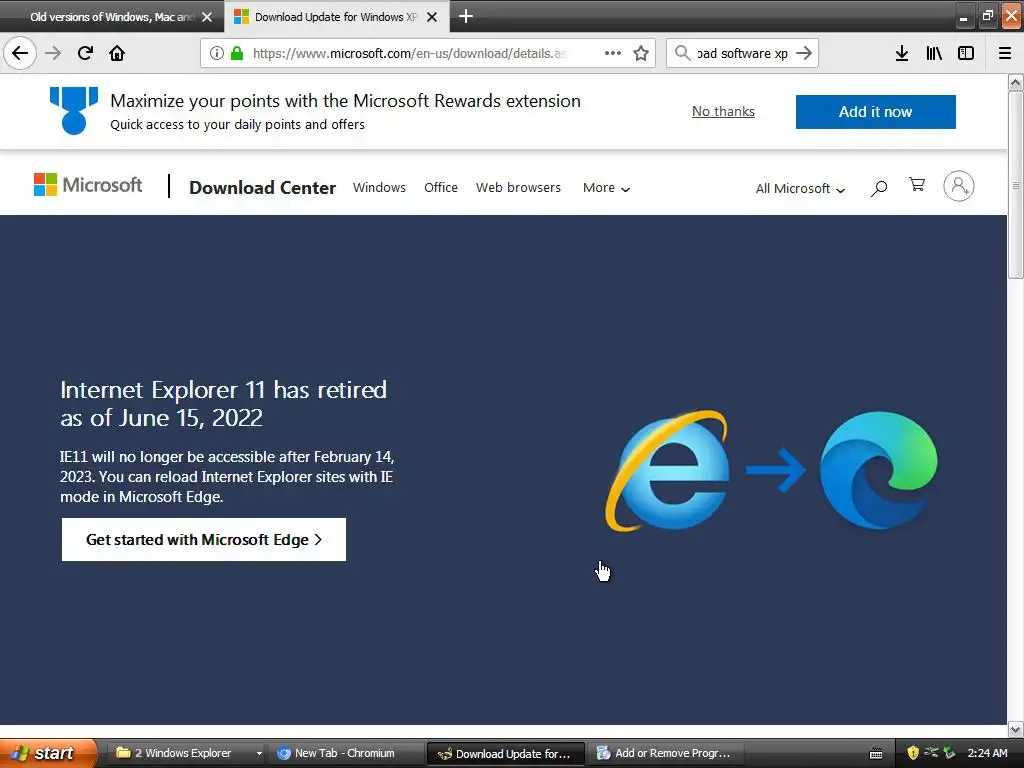This screenshot has height=768, width=1024.
Task: Open the Library bookmarks icon
Action: [934, 53]
